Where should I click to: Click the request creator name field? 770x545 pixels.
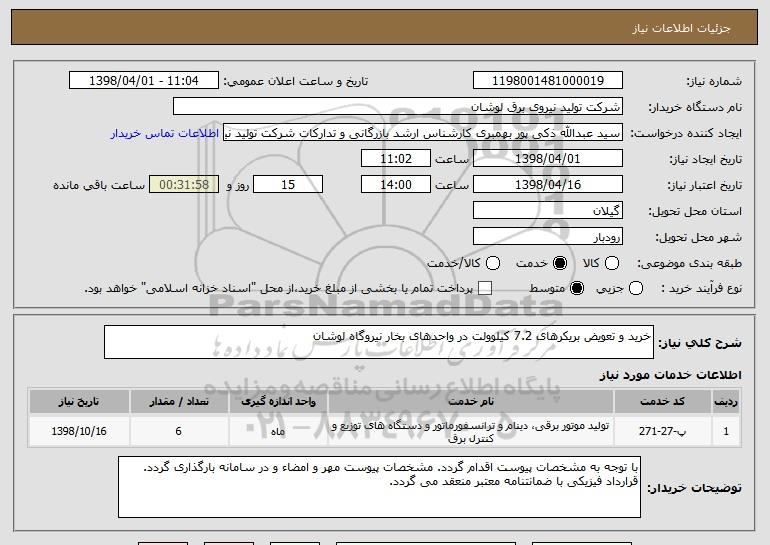pos(423,133)
